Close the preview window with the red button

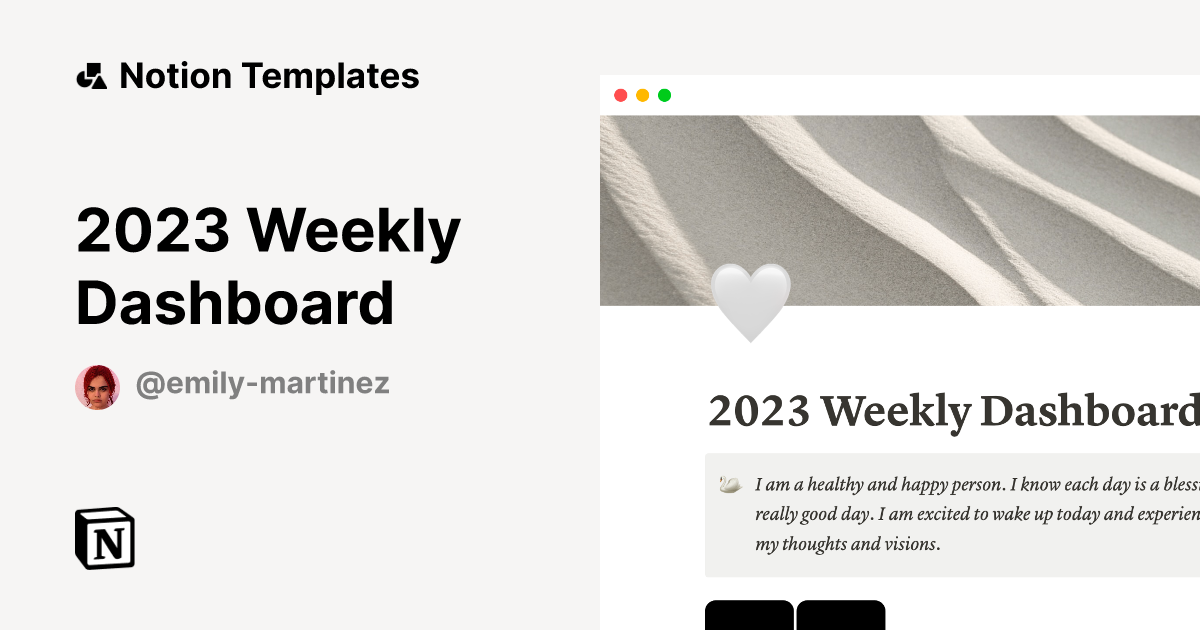point(620,95)
